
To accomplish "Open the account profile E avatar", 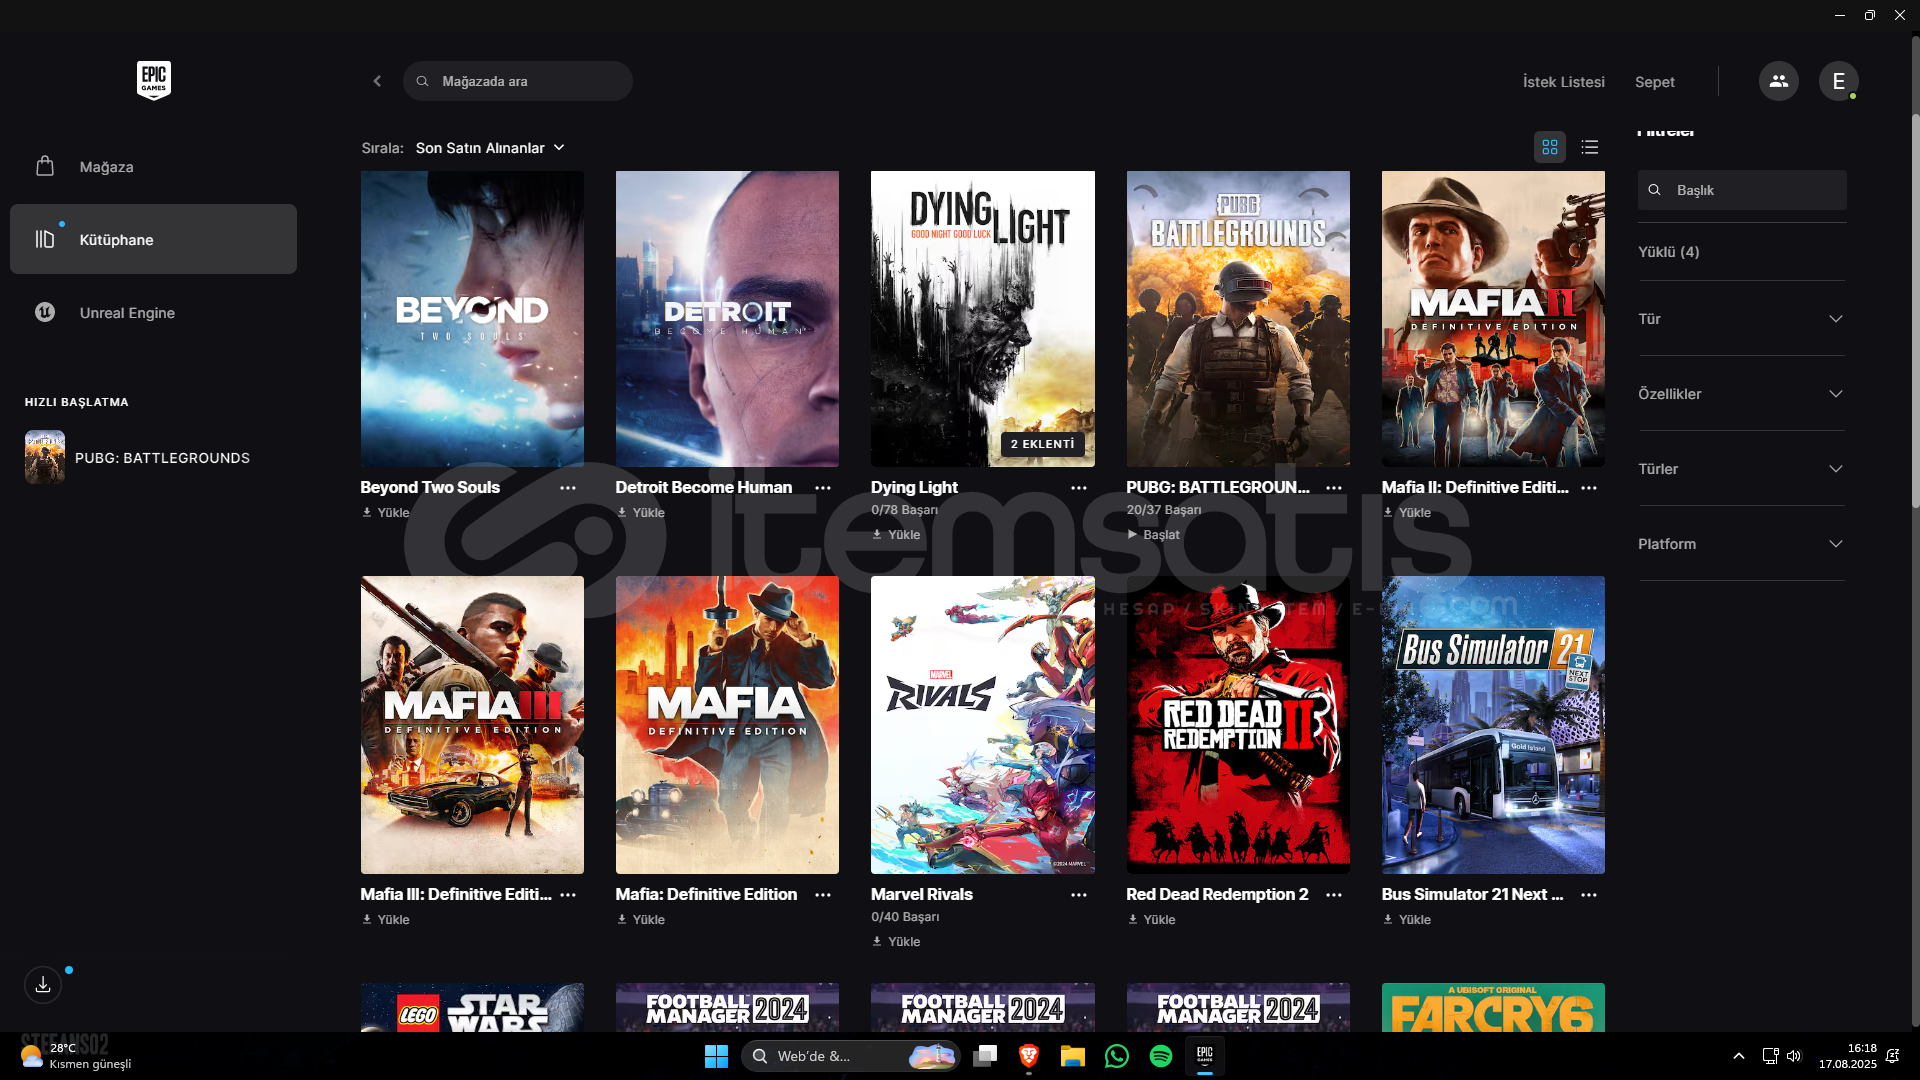I will coord(1838,81).
